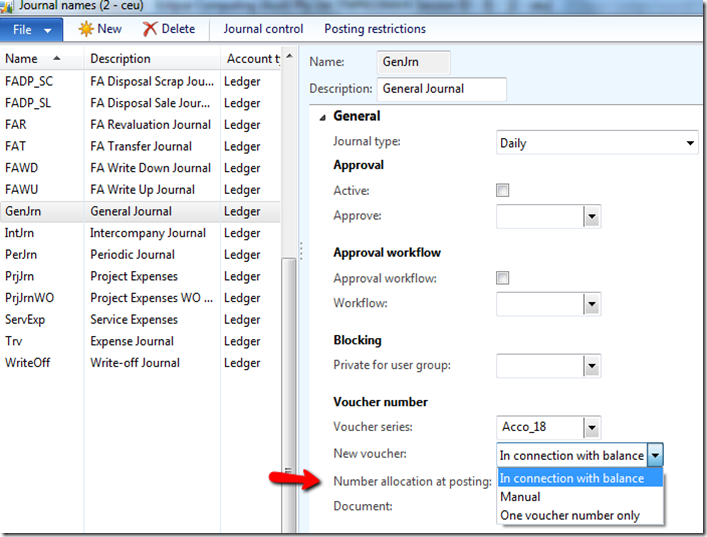Choose Manual voucher option
This screenshot has height=537, width=707.
click(580, 496)
